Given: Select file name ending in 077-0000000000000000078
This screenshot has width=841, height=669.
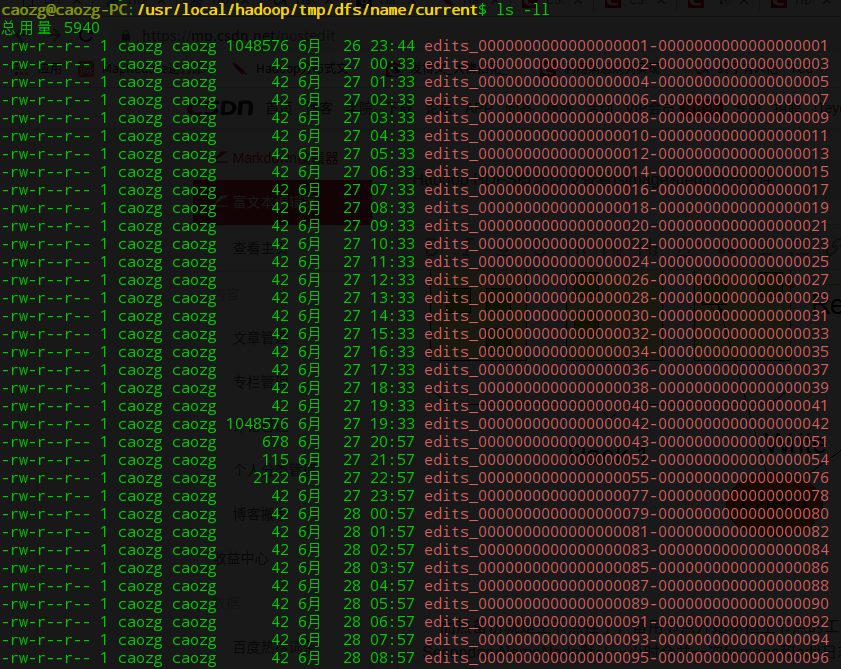Looking at the screenshot, I should click(626, 496).
